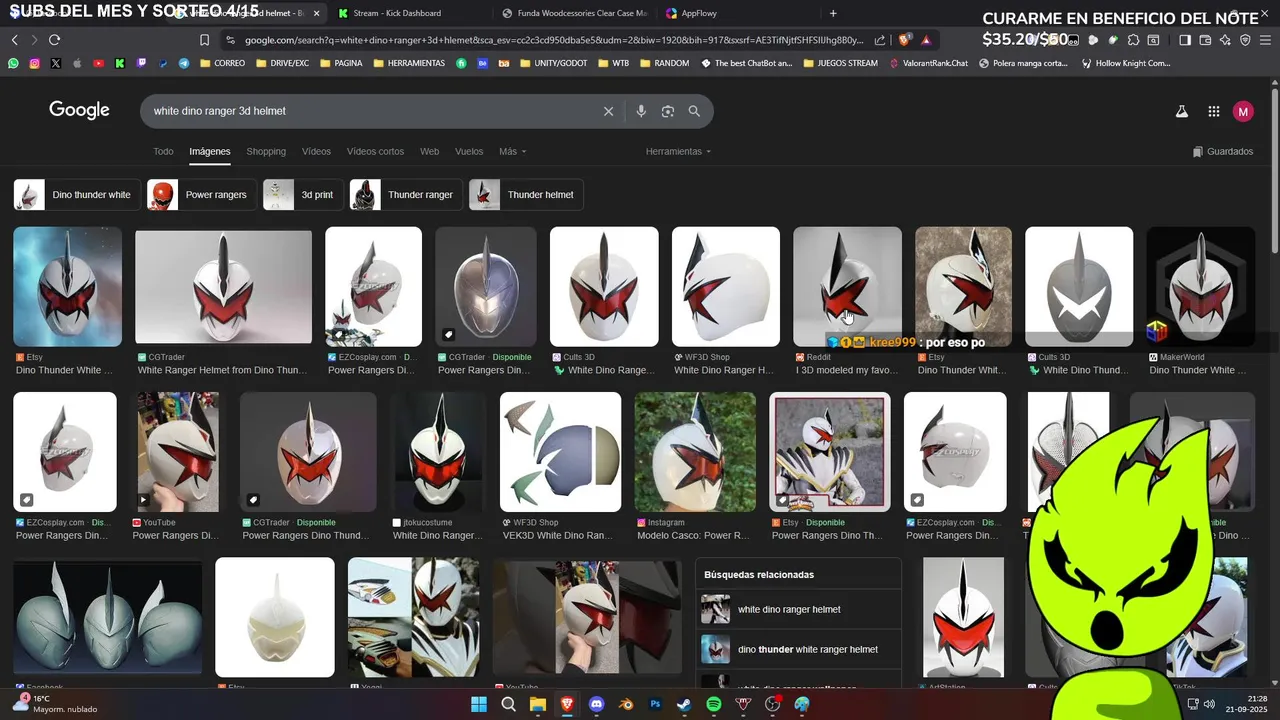Open related search dino thunder white ranger helmet
The image size is (1280, 720).
pos(798,649)
